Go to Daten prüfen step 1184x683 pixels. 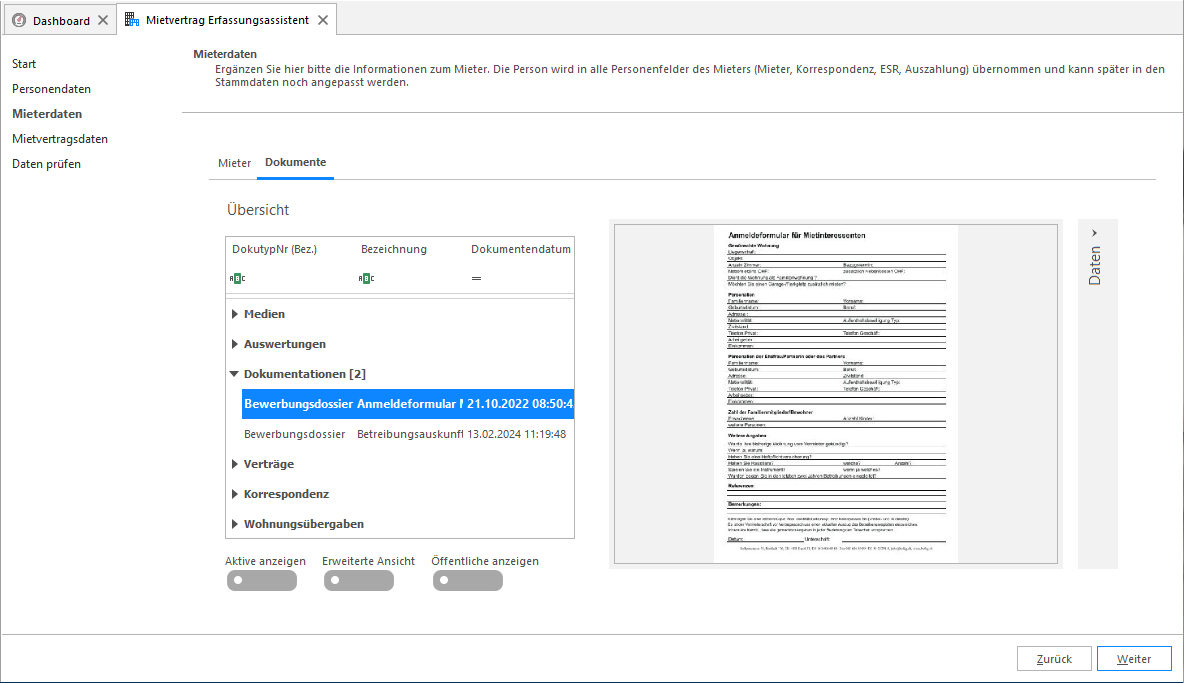tap(46, 164)
